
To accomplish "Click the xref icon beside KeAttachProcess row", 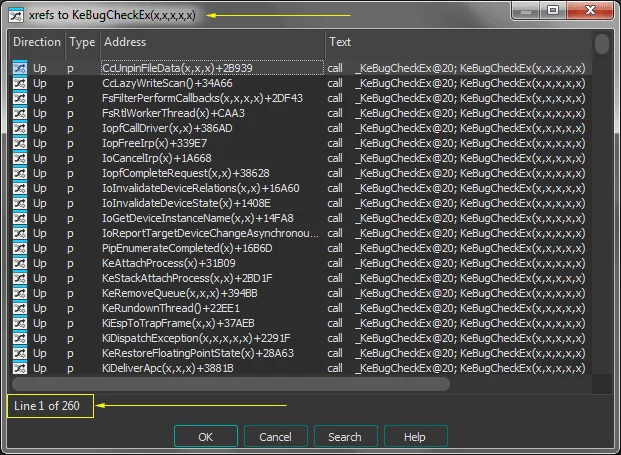I will 20,263.
